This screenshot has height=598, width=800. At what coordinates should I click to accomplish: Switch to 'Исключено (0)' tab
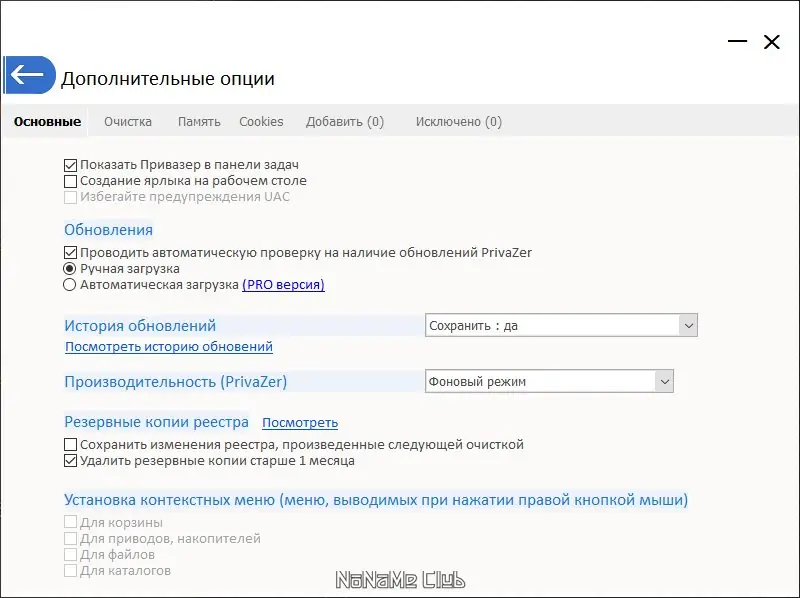pyautogui.click(x=459, y=122)
